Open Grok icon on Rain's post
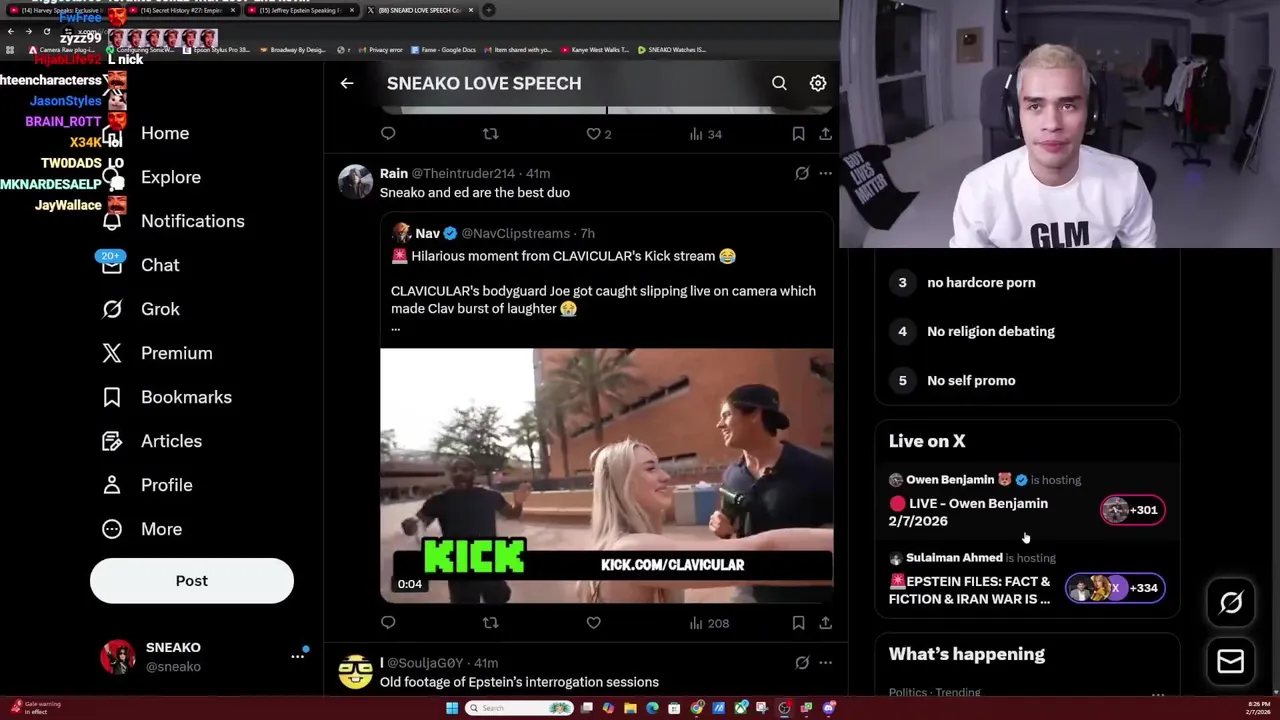This screenshot has height=720, width=1280. 802,173
